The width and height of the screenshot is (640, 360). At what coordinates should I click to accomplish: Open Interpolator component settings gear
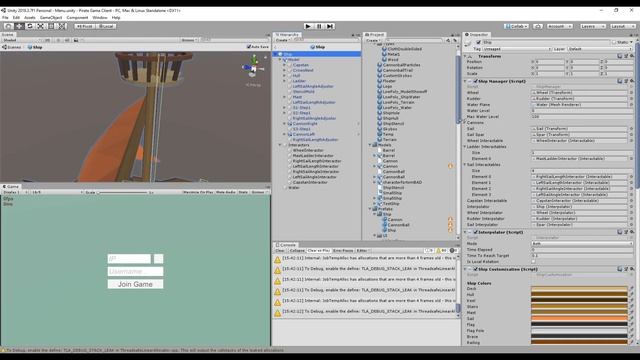[631, 232]
